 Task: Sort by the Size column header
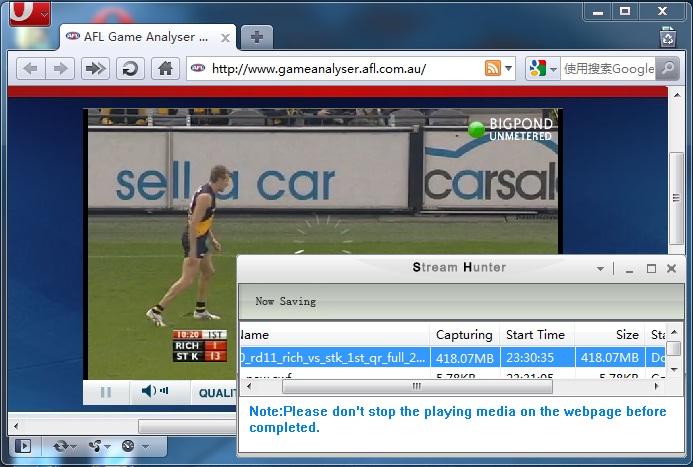coord(610,335)
